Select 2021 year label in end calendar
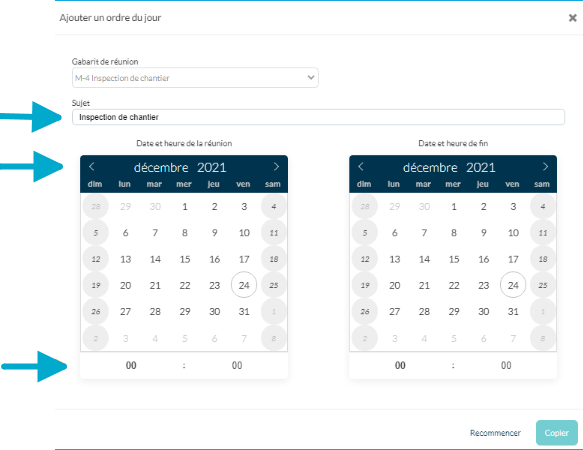583x450 pixels. click(x=481, y=168)
